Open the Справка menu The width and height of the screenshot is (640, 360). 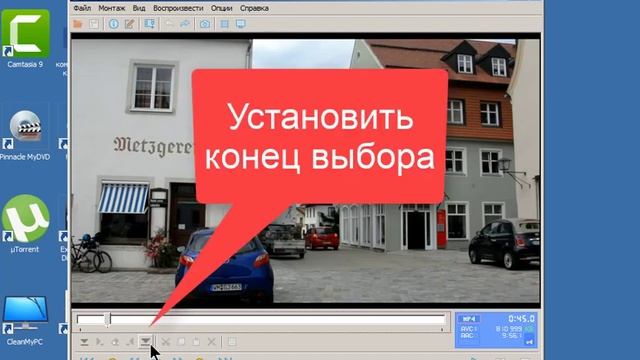click(x=254, y=8)
